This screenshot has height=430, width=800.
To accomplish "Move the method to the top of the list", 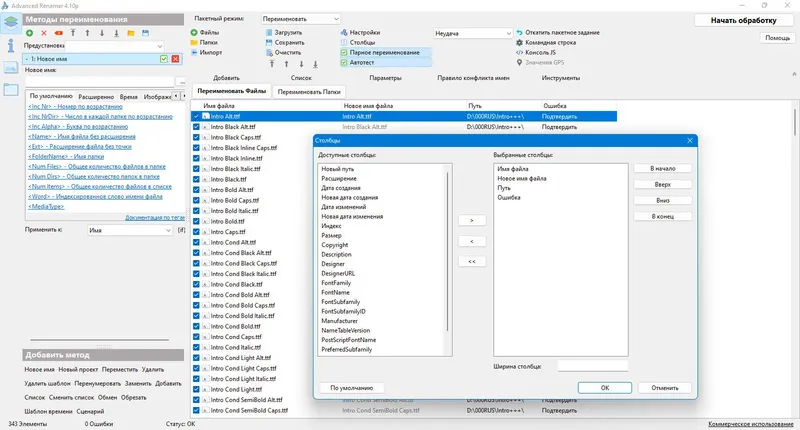I will click(73, 33).
